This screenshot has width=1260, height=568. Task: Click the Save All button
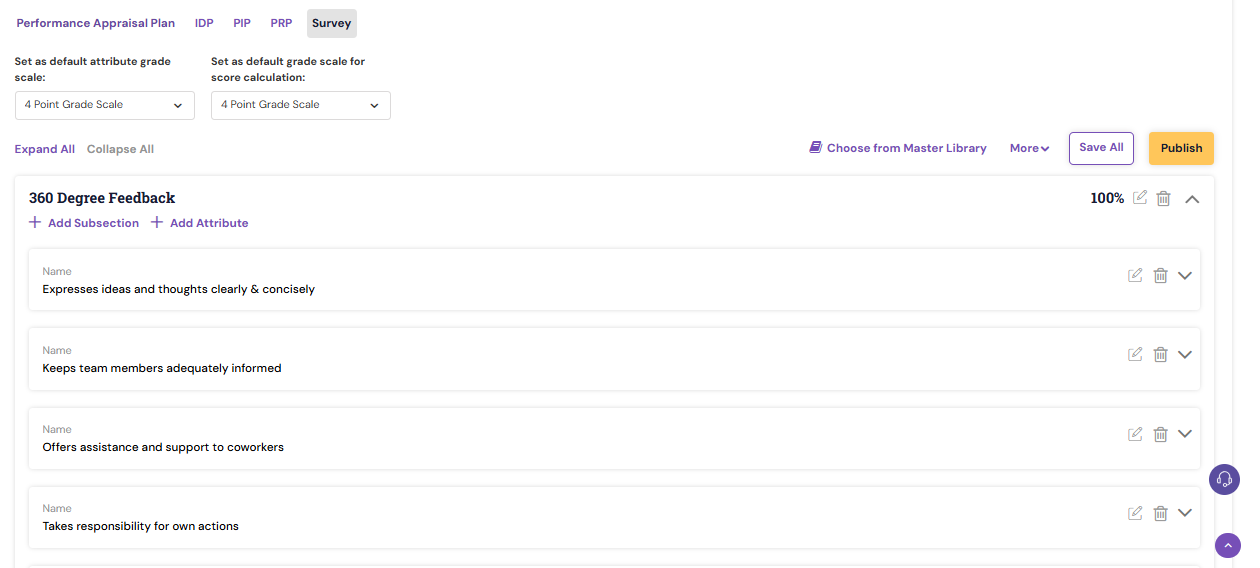point(1102,148)
